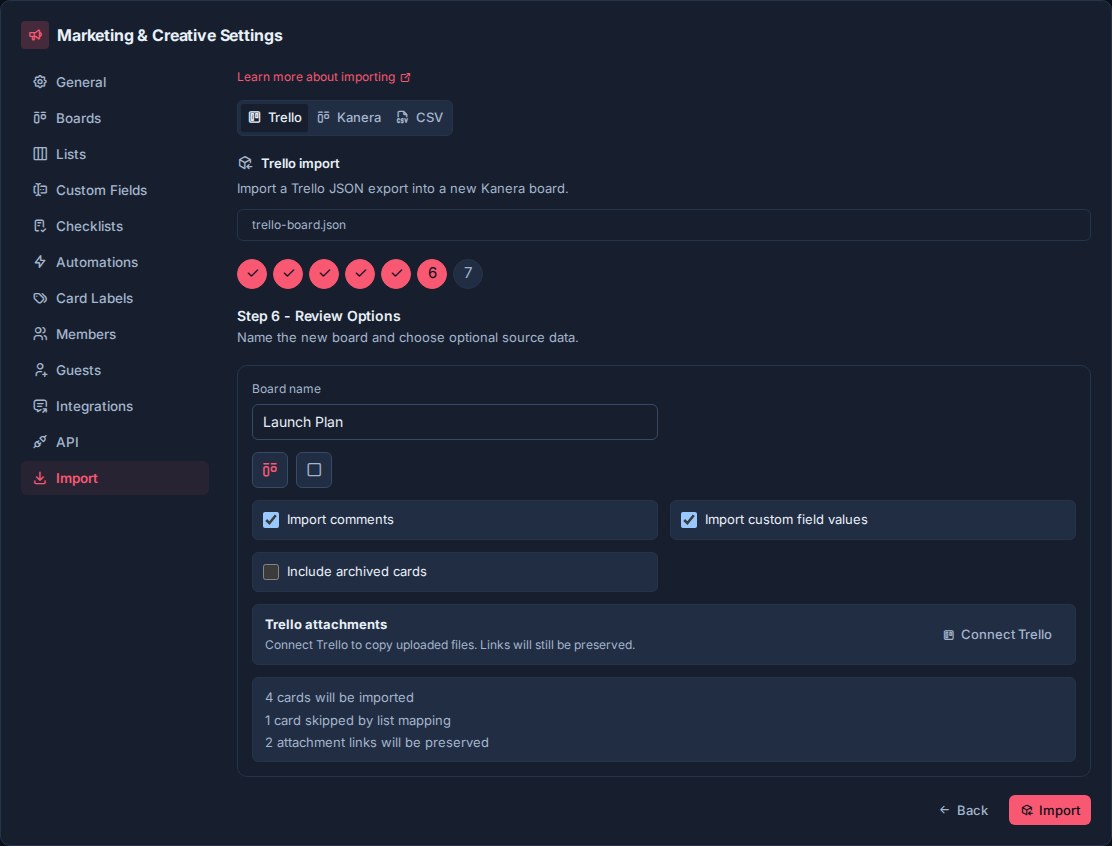Viewport: 1112px width, 846px height.
Task: Click the Connect Trello button
Action: pyautogui.click(x=997, y=635)
